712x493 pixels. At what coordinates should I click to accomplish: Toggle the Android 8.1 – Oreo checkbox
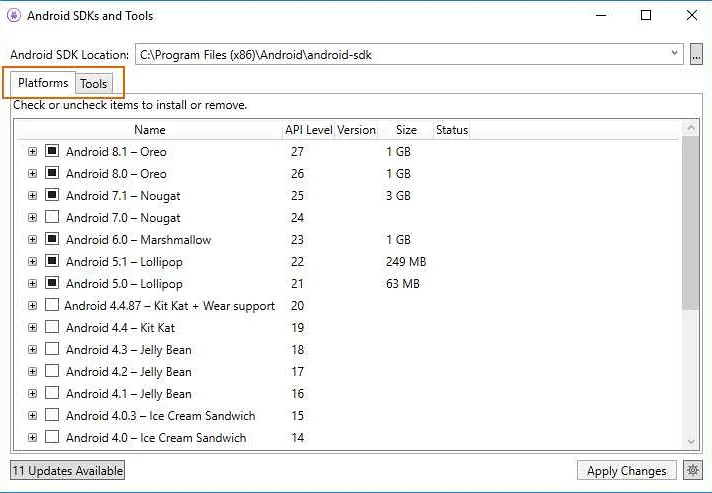coord(52,151)
